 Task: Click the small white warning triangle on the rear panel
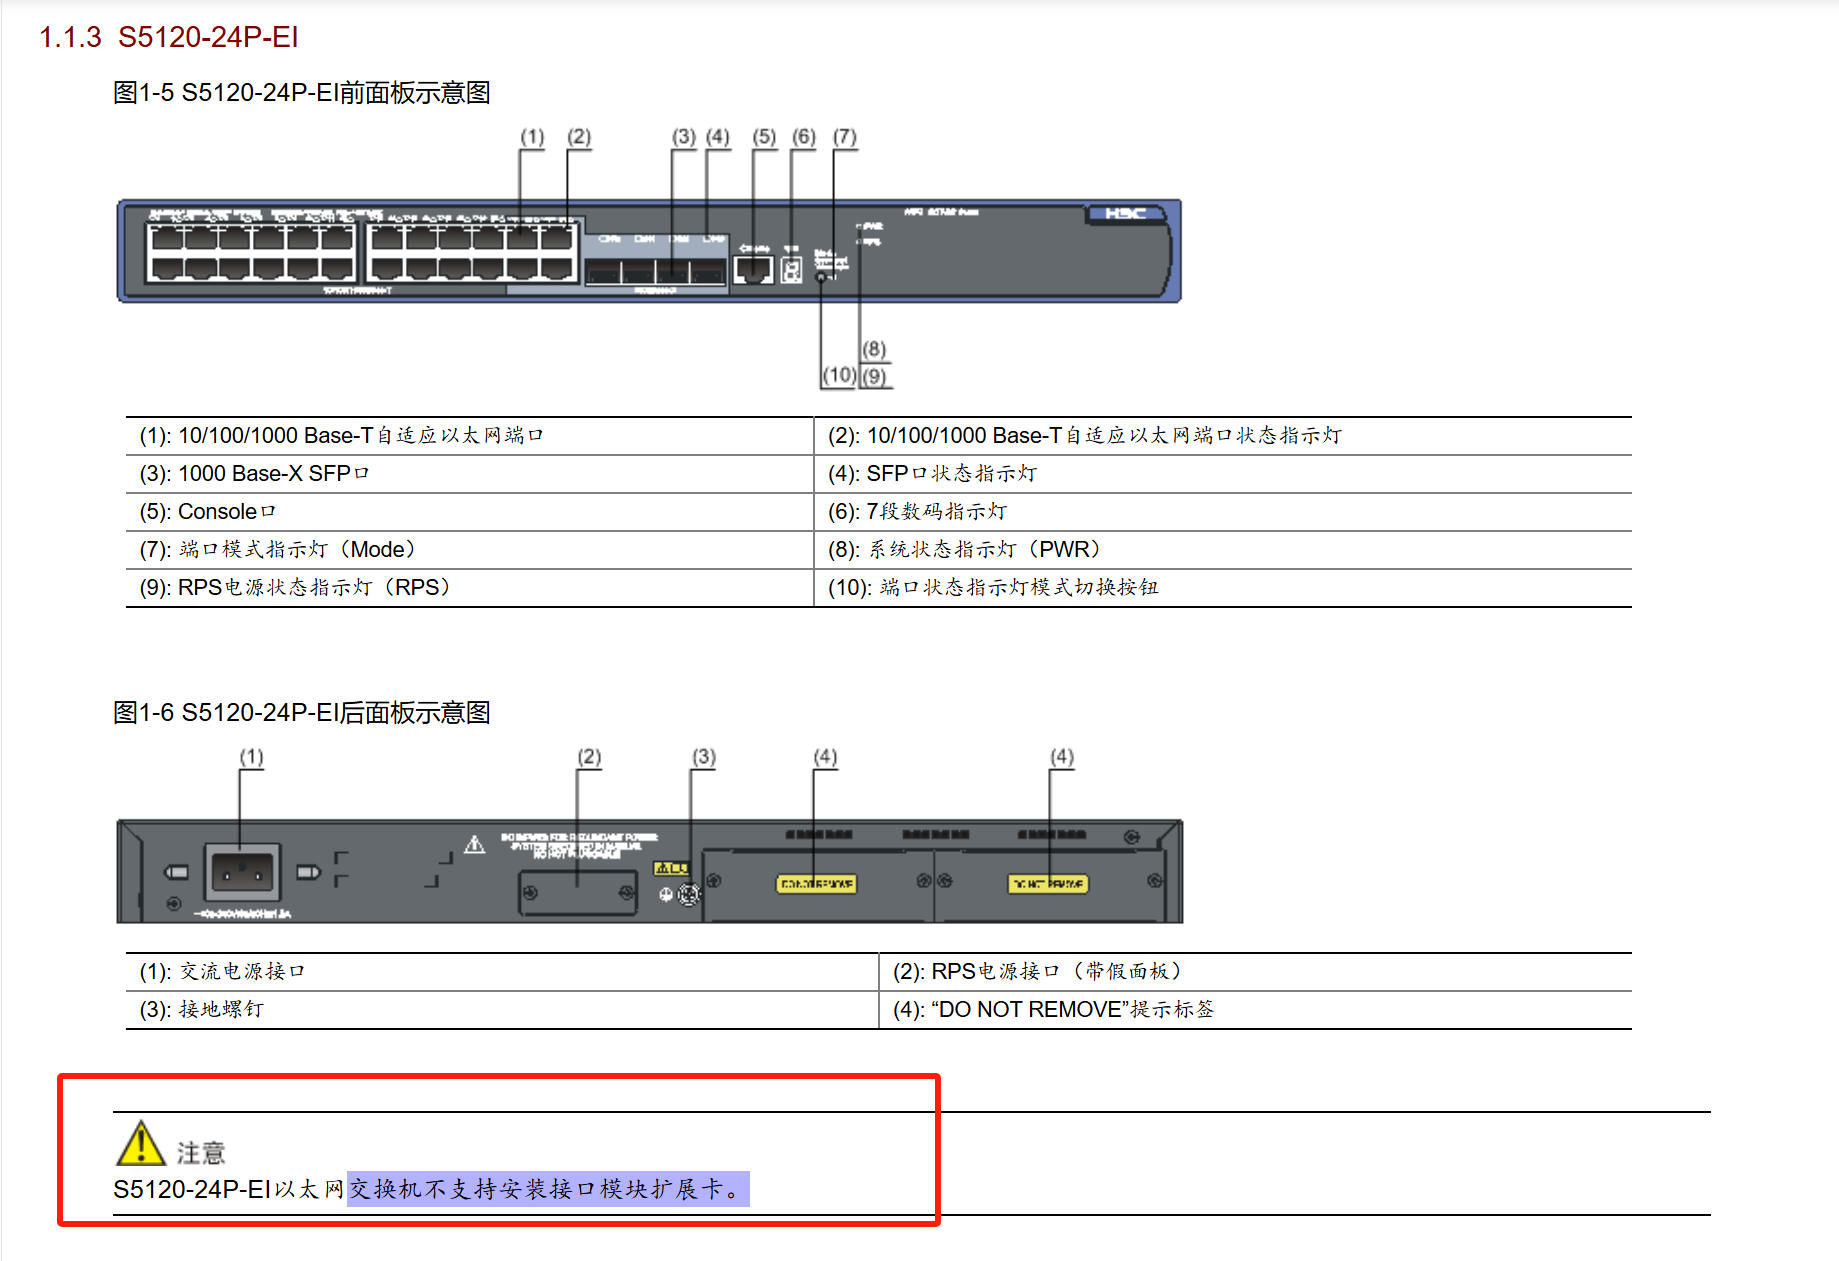tap(475, 845)
